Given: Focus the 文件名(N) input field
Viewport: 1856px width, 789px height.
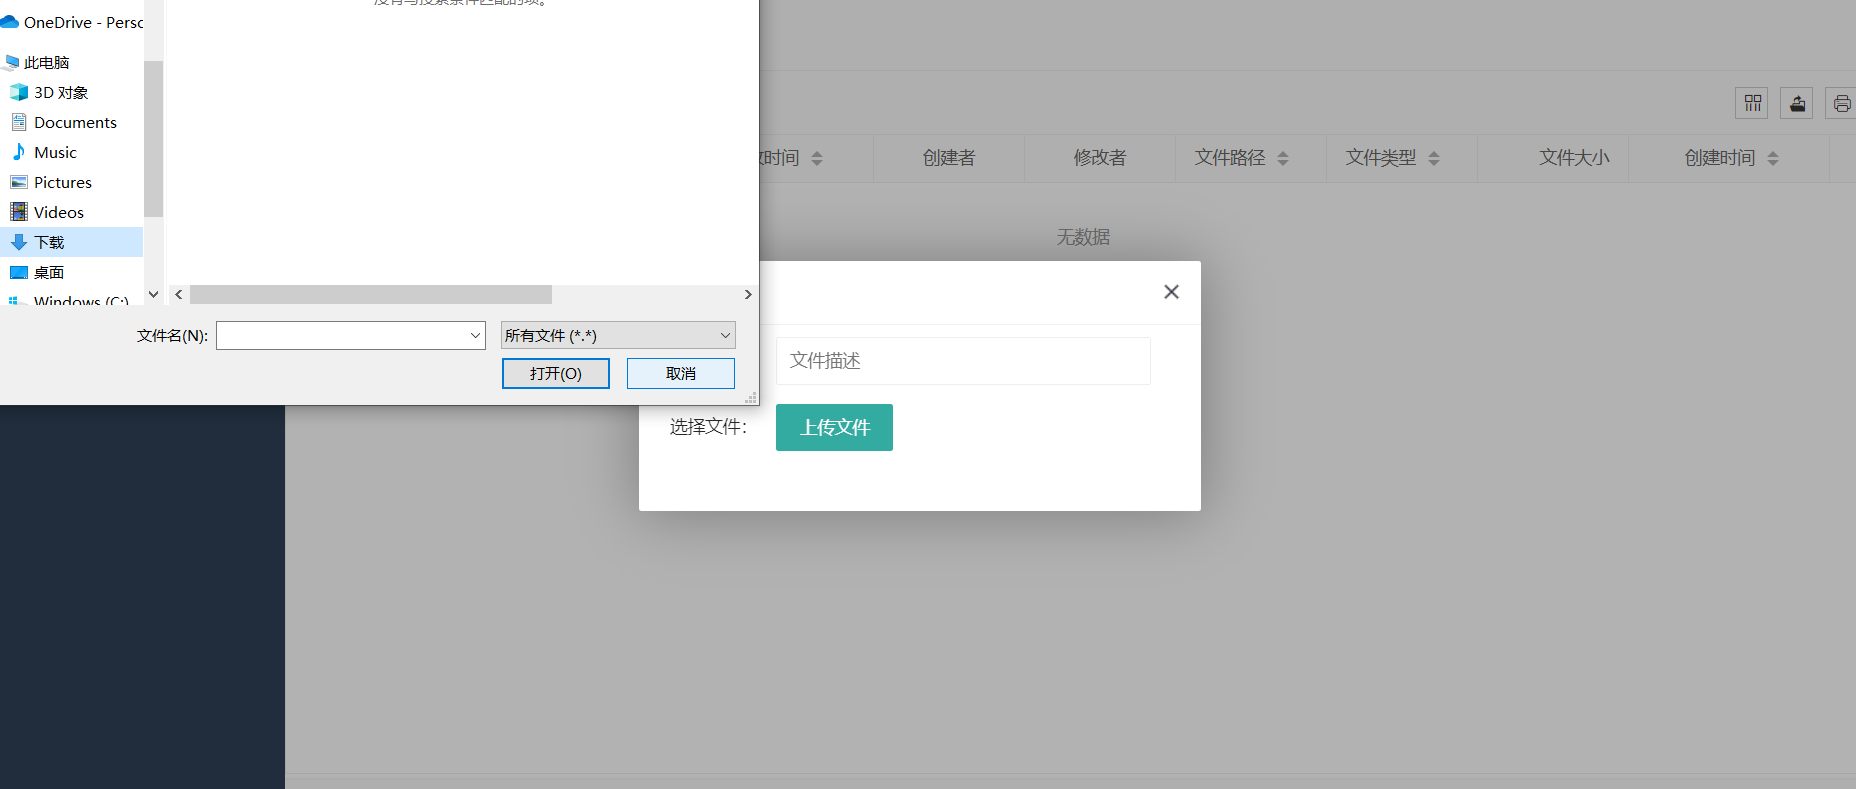Looking at the screenshot, I should 343,335.
